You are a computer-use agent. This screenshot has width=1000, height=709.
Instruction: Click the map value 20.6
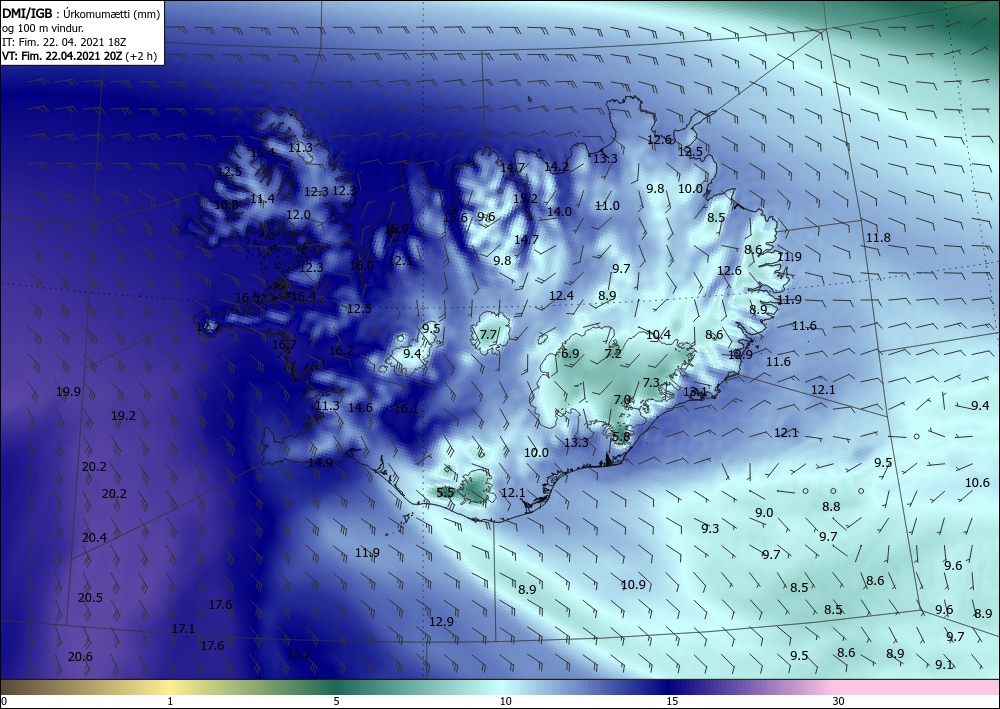80,657
